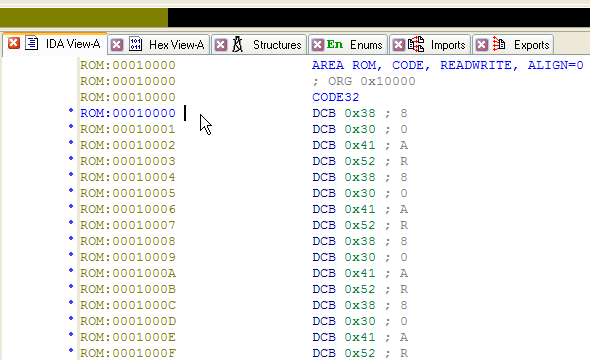Click the Structures tab icon
This screenshot has height=360, width=590.
[237, 44]
